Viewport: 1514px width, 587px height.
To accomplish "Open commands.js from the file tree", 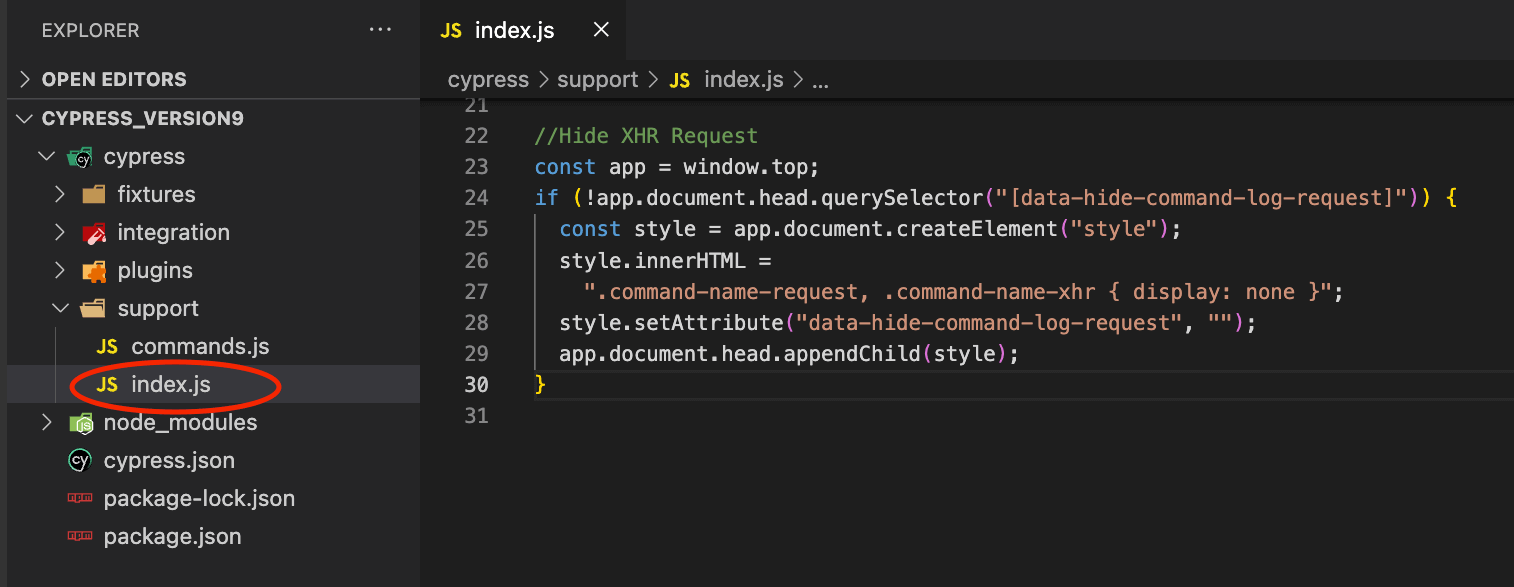I will (x=200, y=347).
